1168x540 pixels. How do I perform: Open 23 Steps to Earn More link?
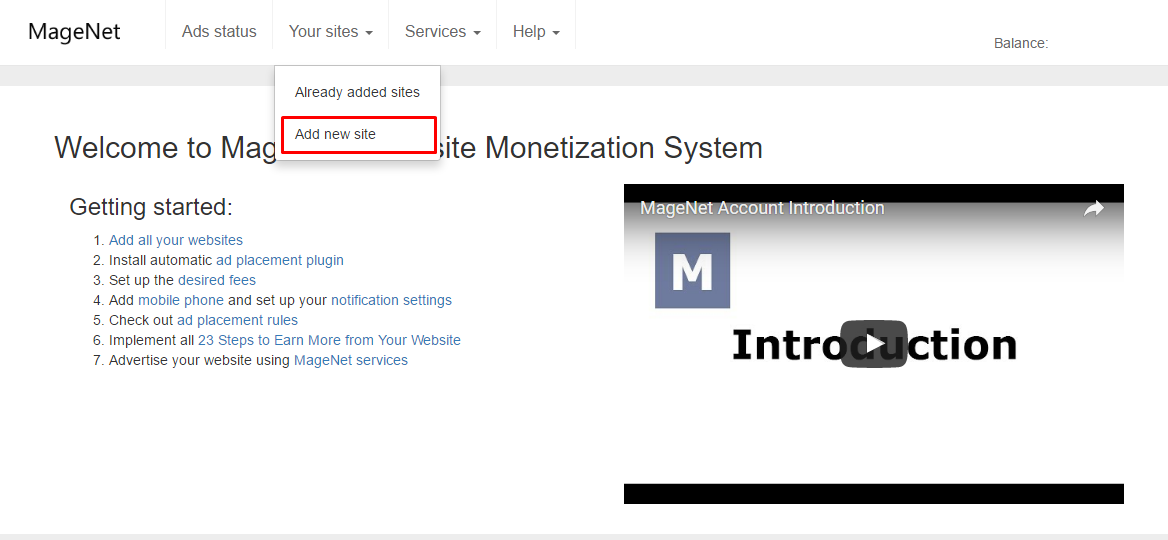[x=329, y=340]
